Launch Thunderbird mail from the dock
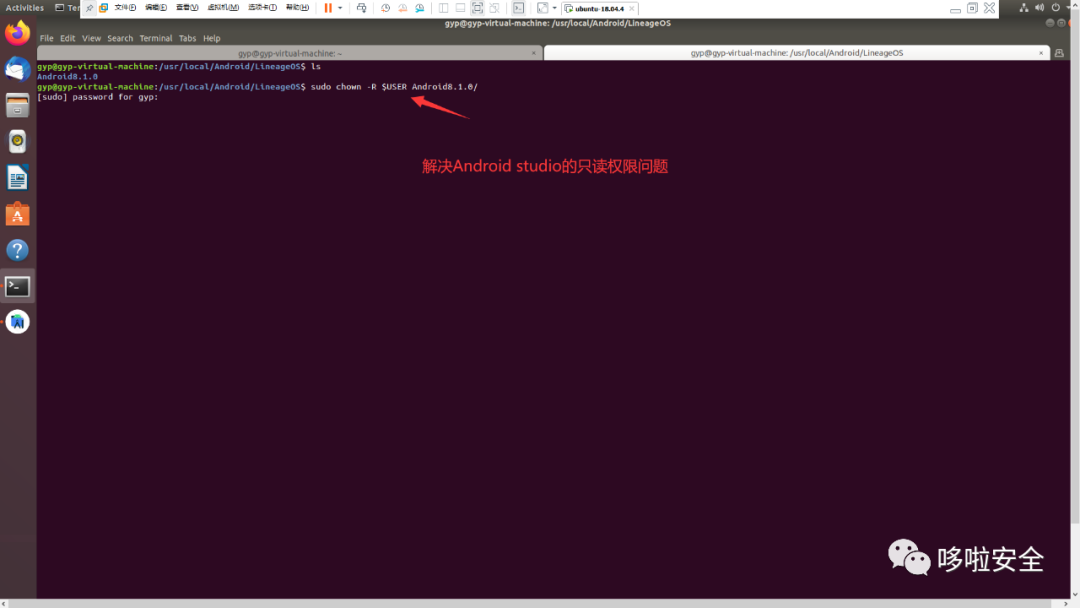This screenshot has width=1080, height=608. point(17,69)
